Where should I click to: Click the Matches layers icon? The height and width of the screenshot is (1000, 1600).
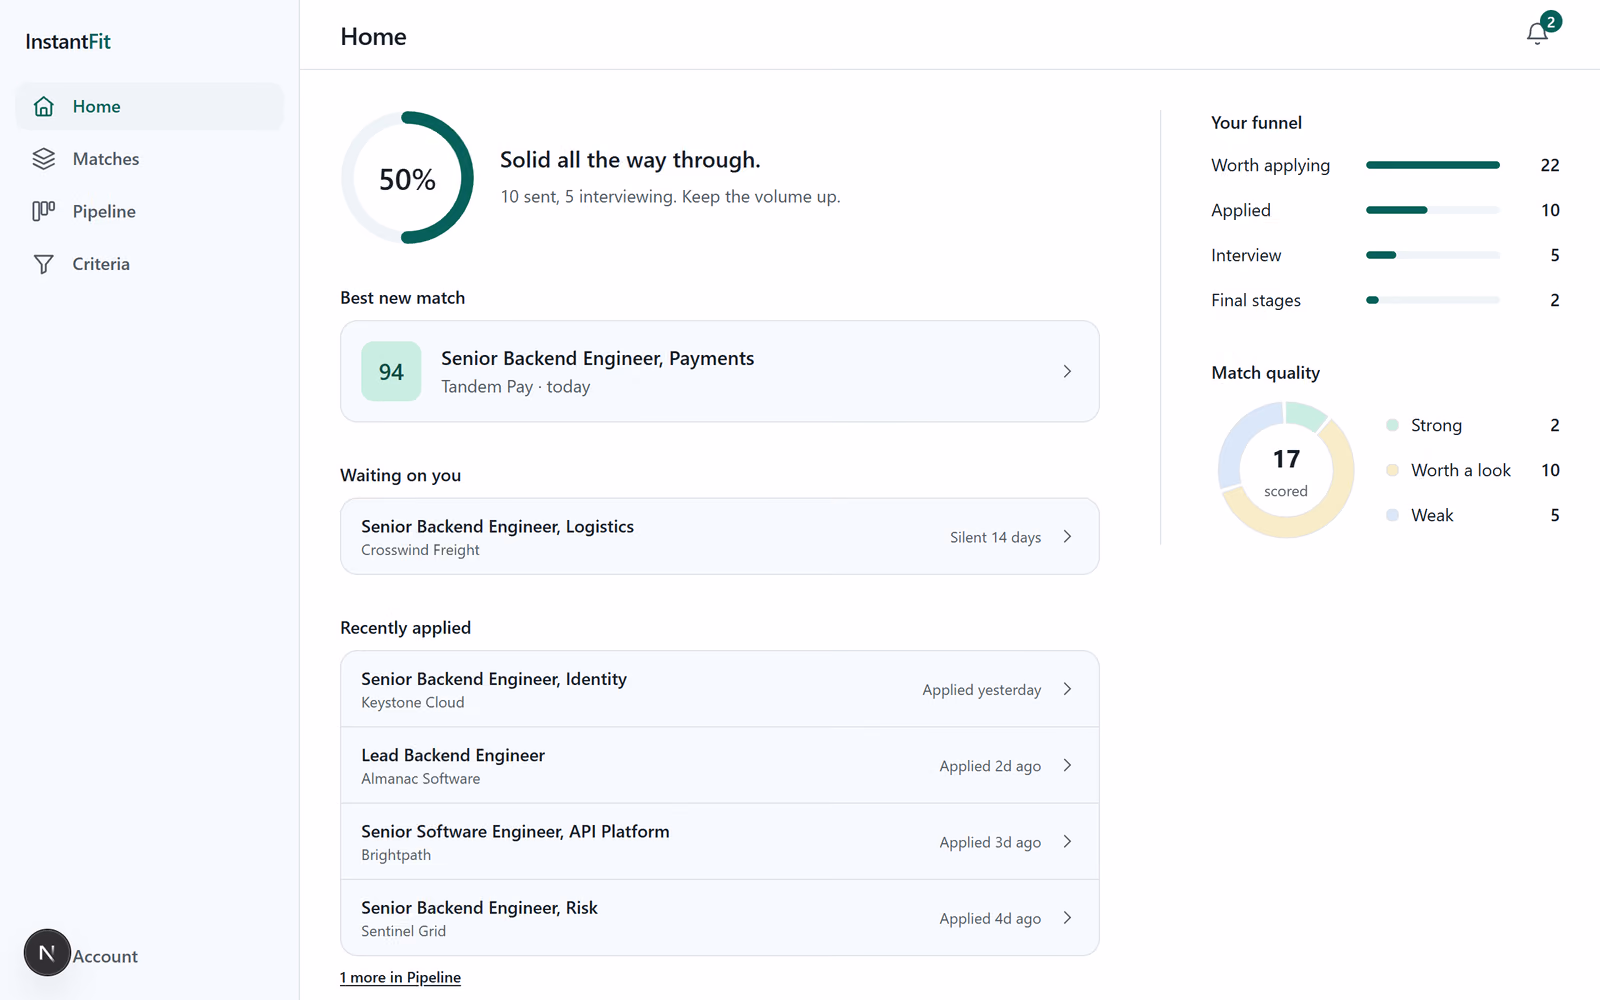(43, 159)
